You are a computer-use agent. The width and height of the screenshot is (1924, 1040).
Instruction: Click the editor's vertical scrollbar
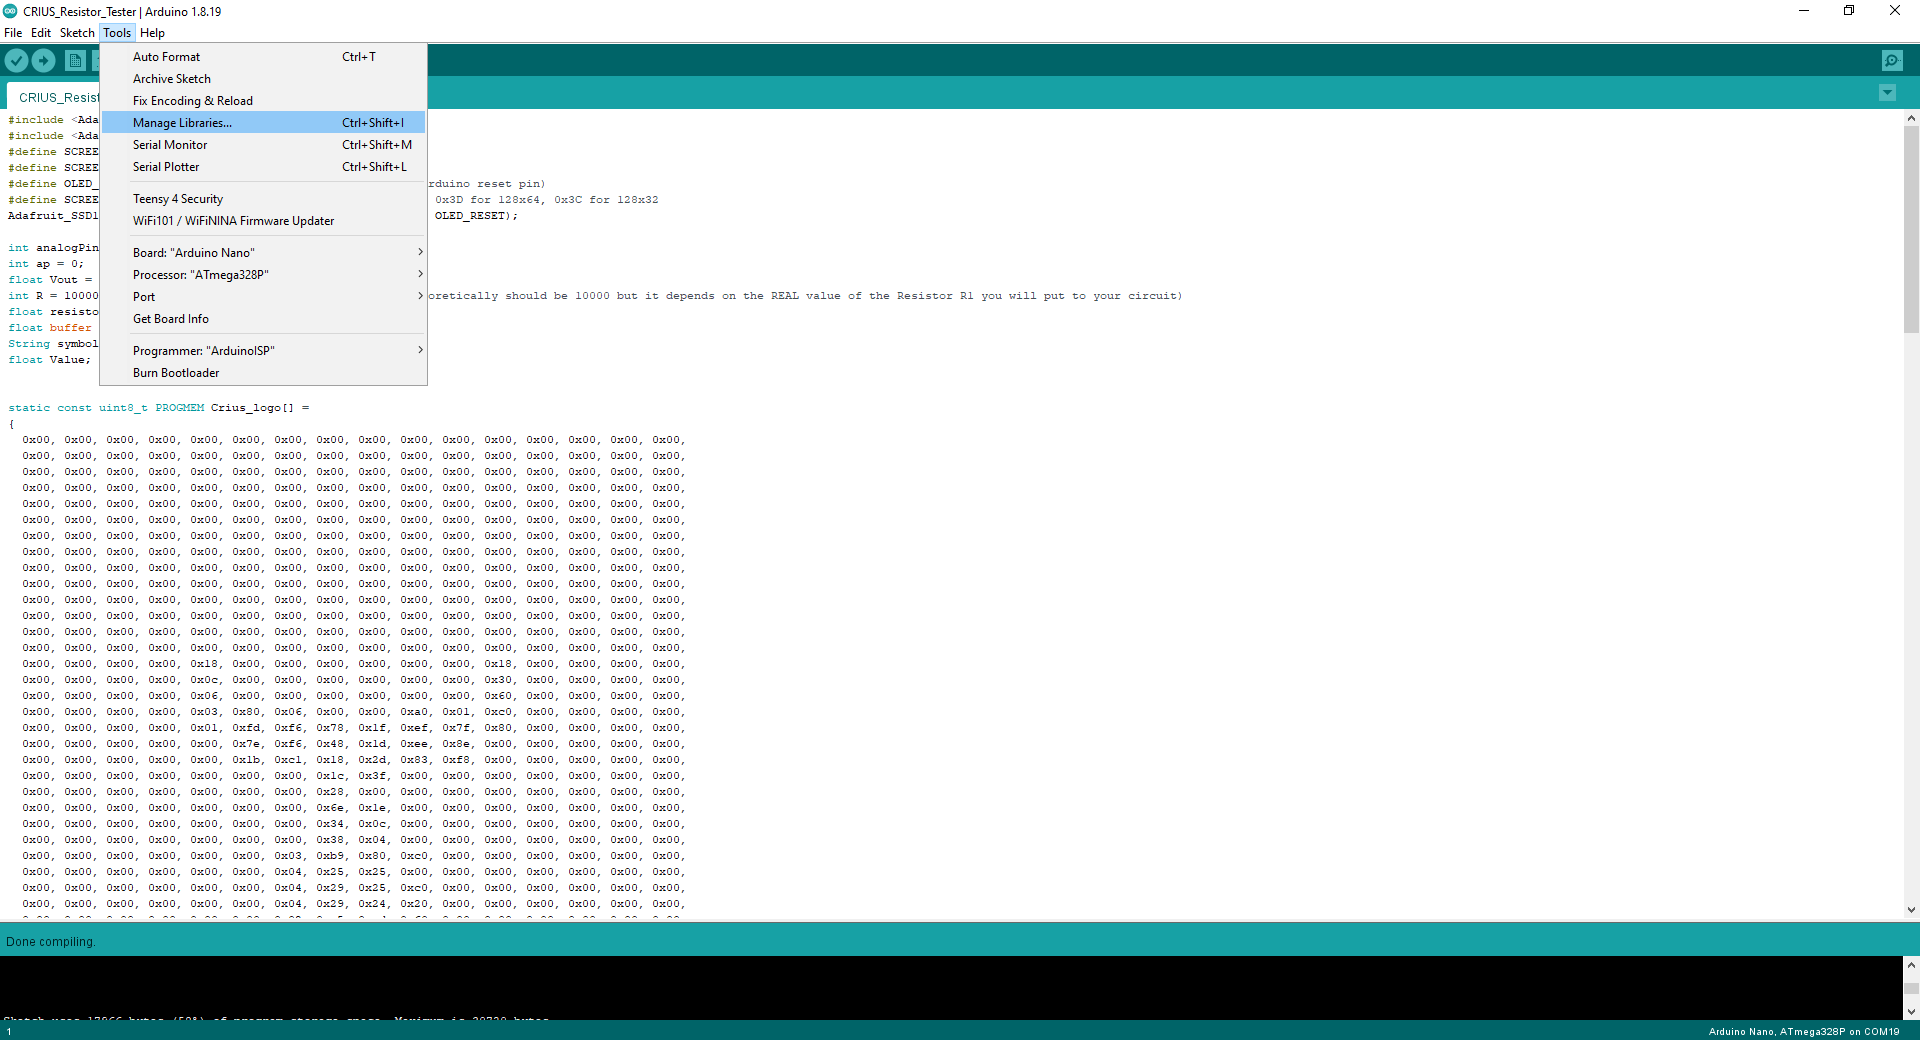click(x=1911, y=230)
